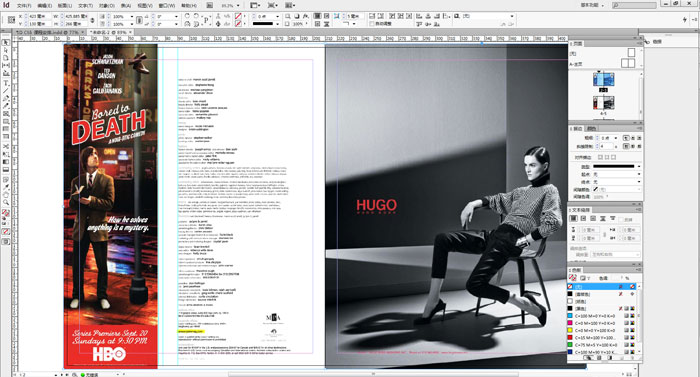Switch to the ID CS5 indd document tab
The width and height of the screenshot is (700, 377).
pos(47,33)
